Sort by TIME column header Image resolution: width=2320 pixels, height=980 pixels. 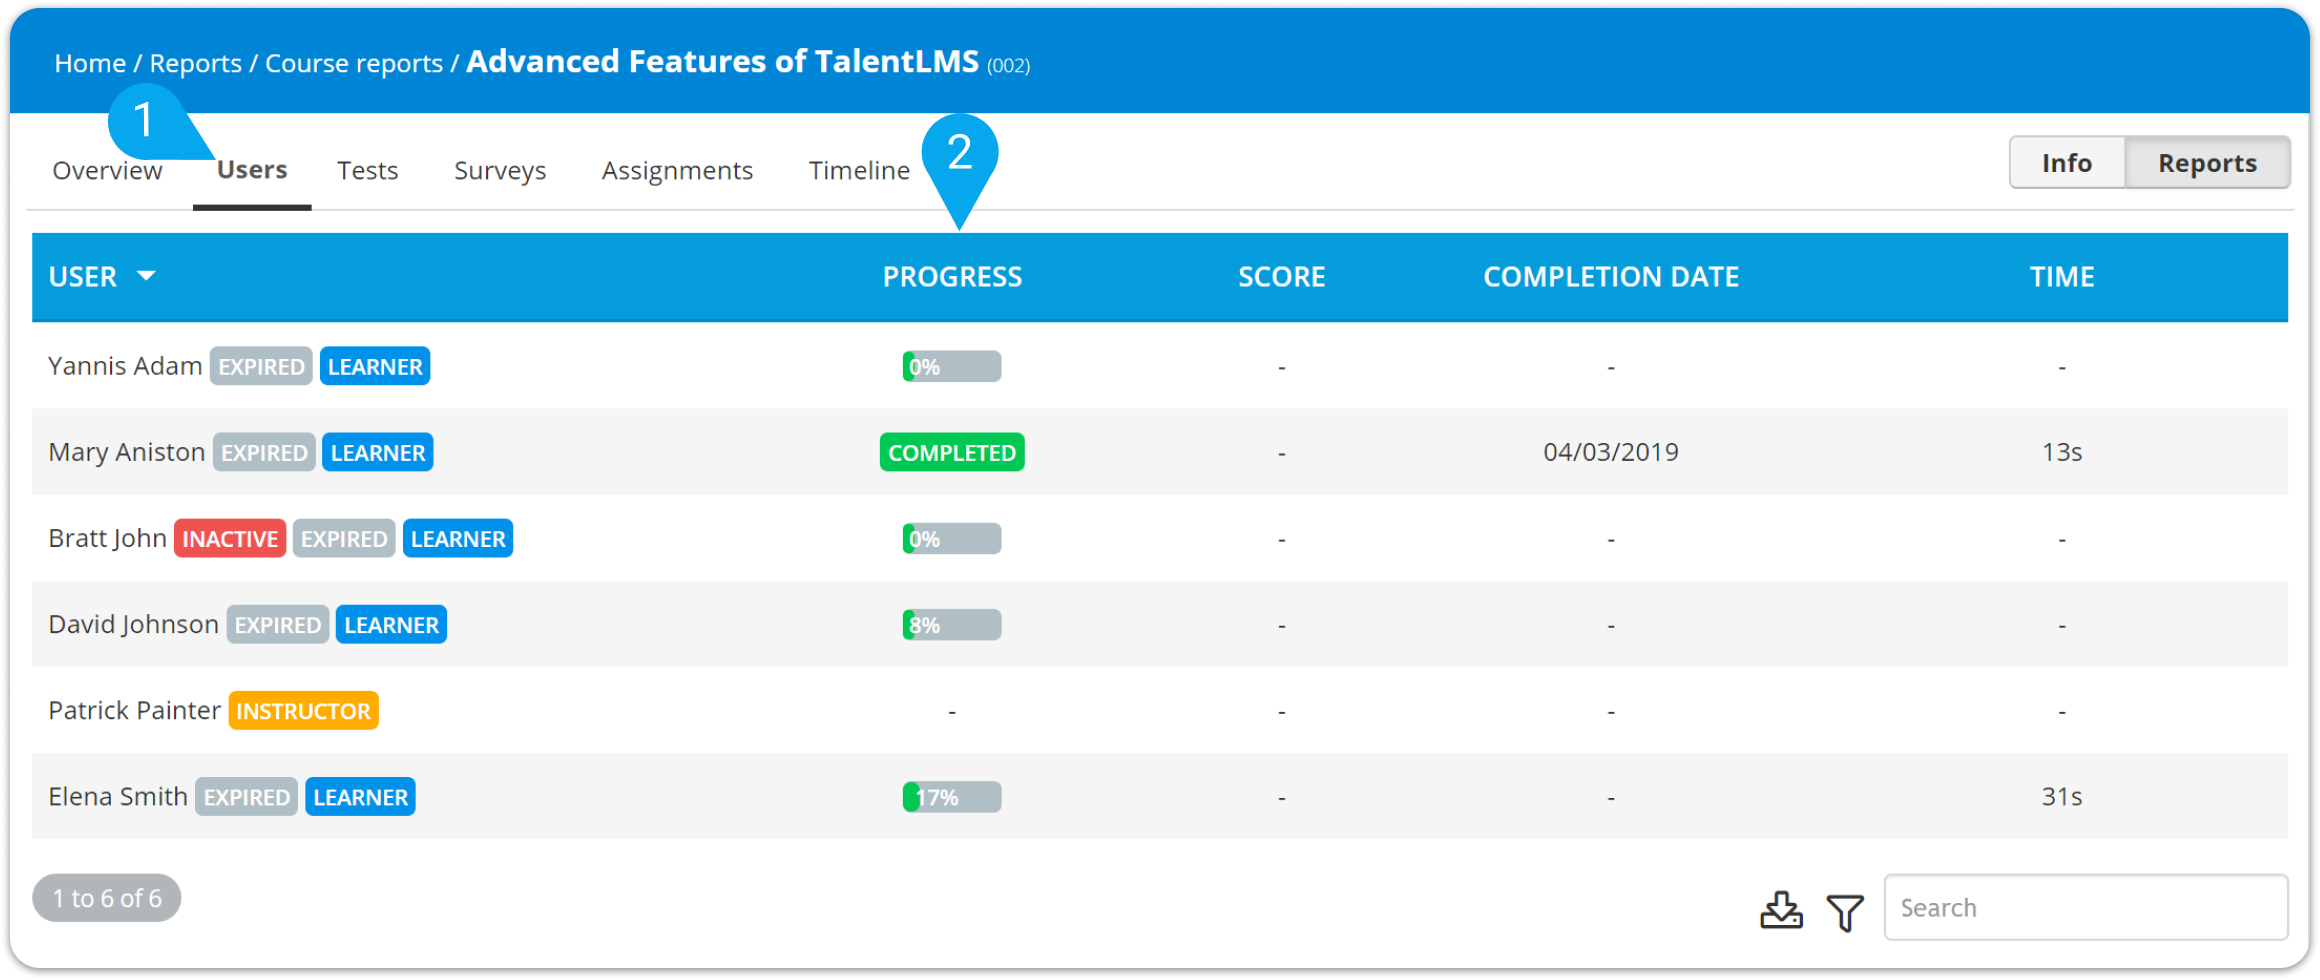2062,277
